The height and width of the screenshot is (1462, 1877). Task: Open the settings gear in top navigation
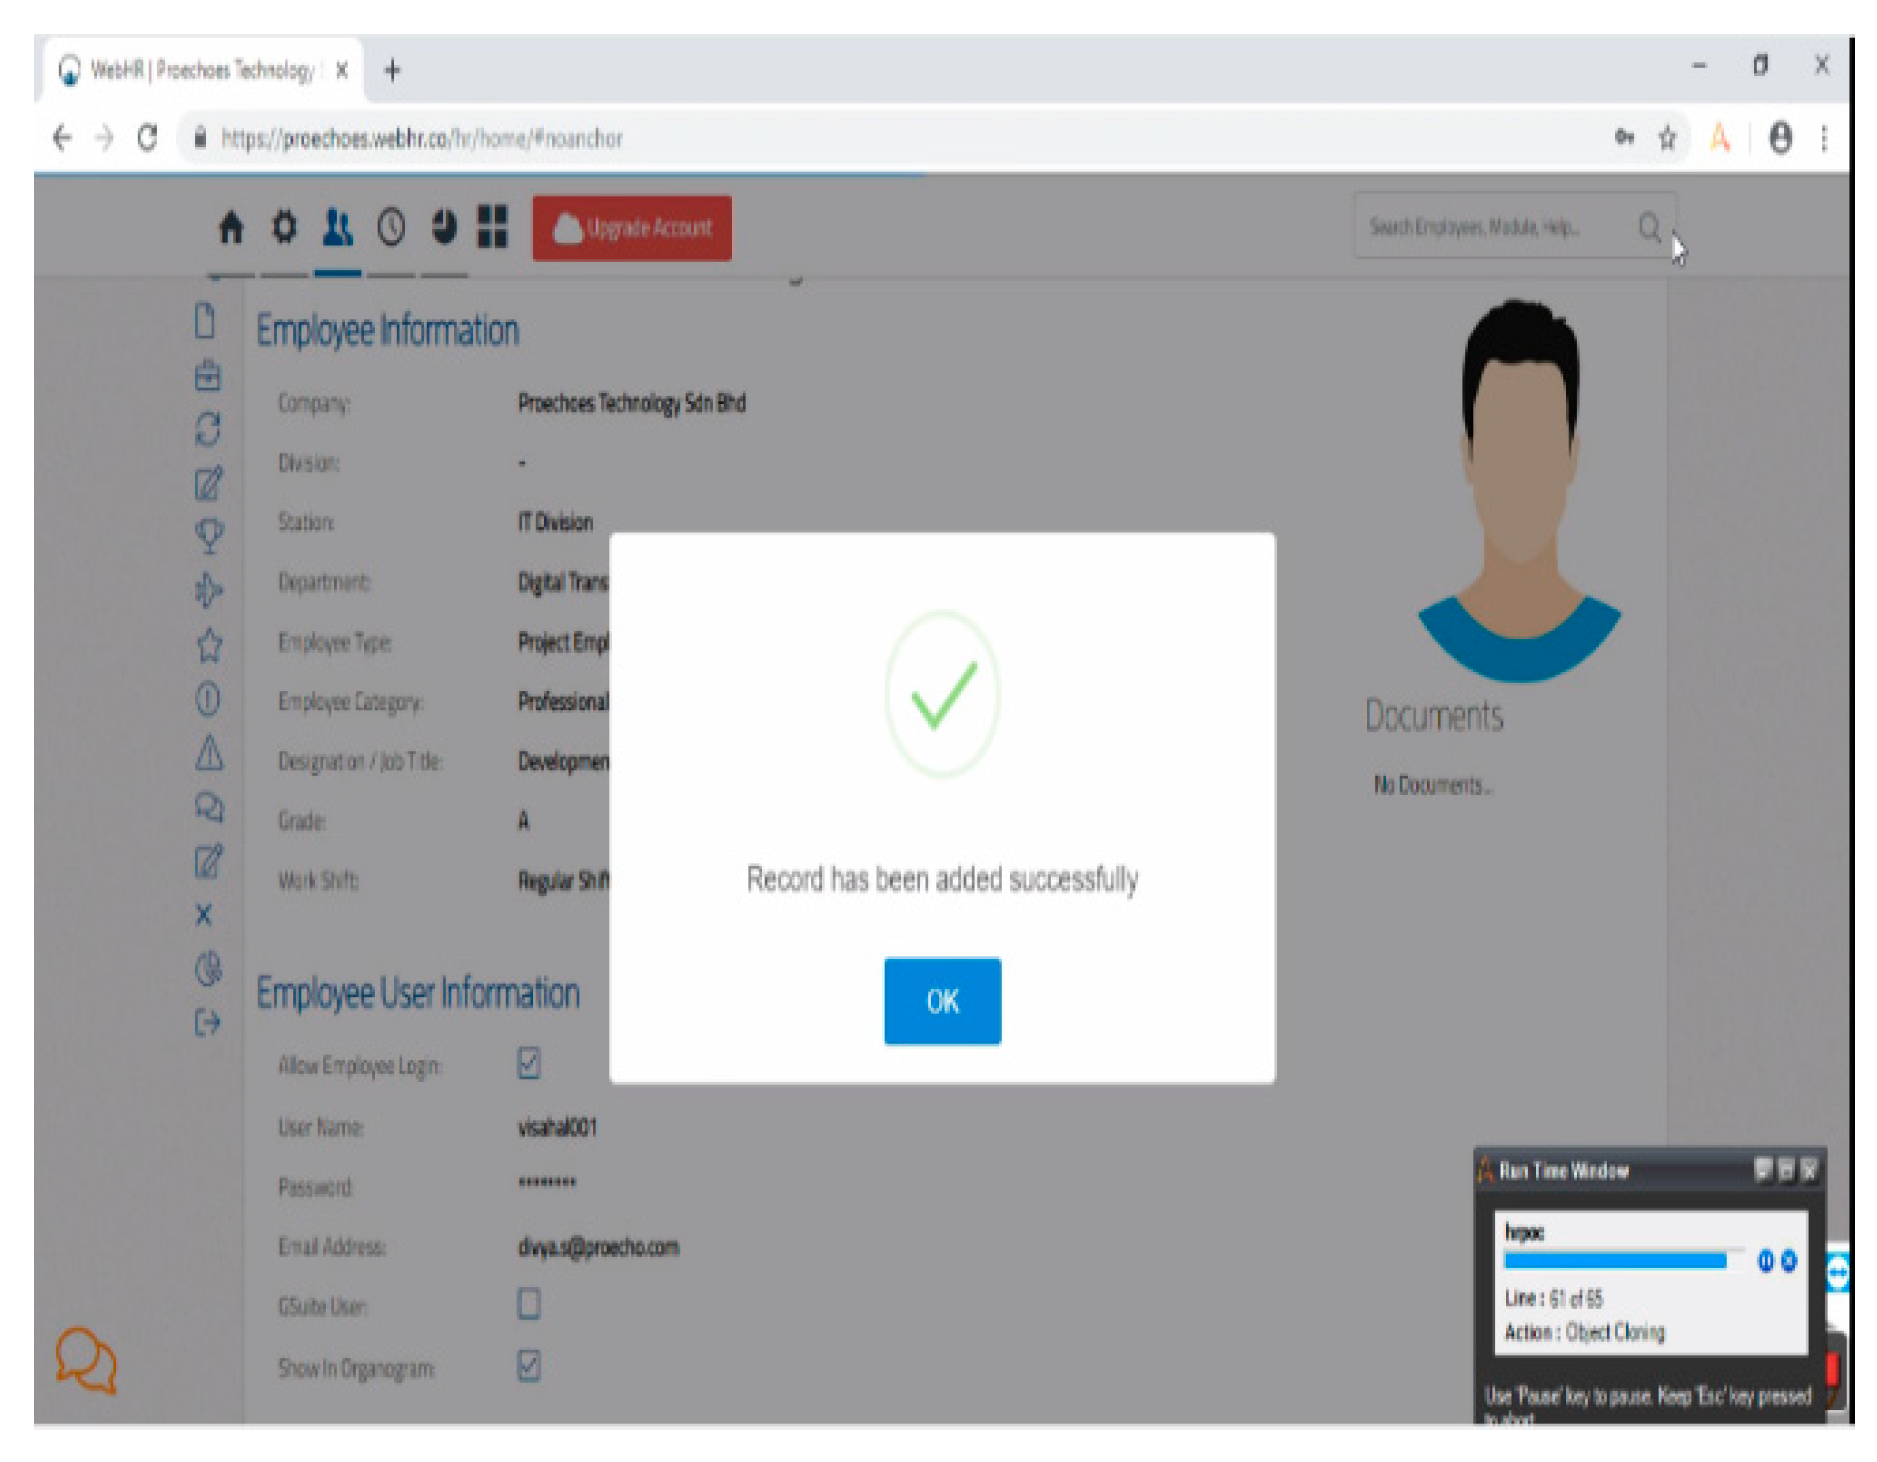click(284, 227)
